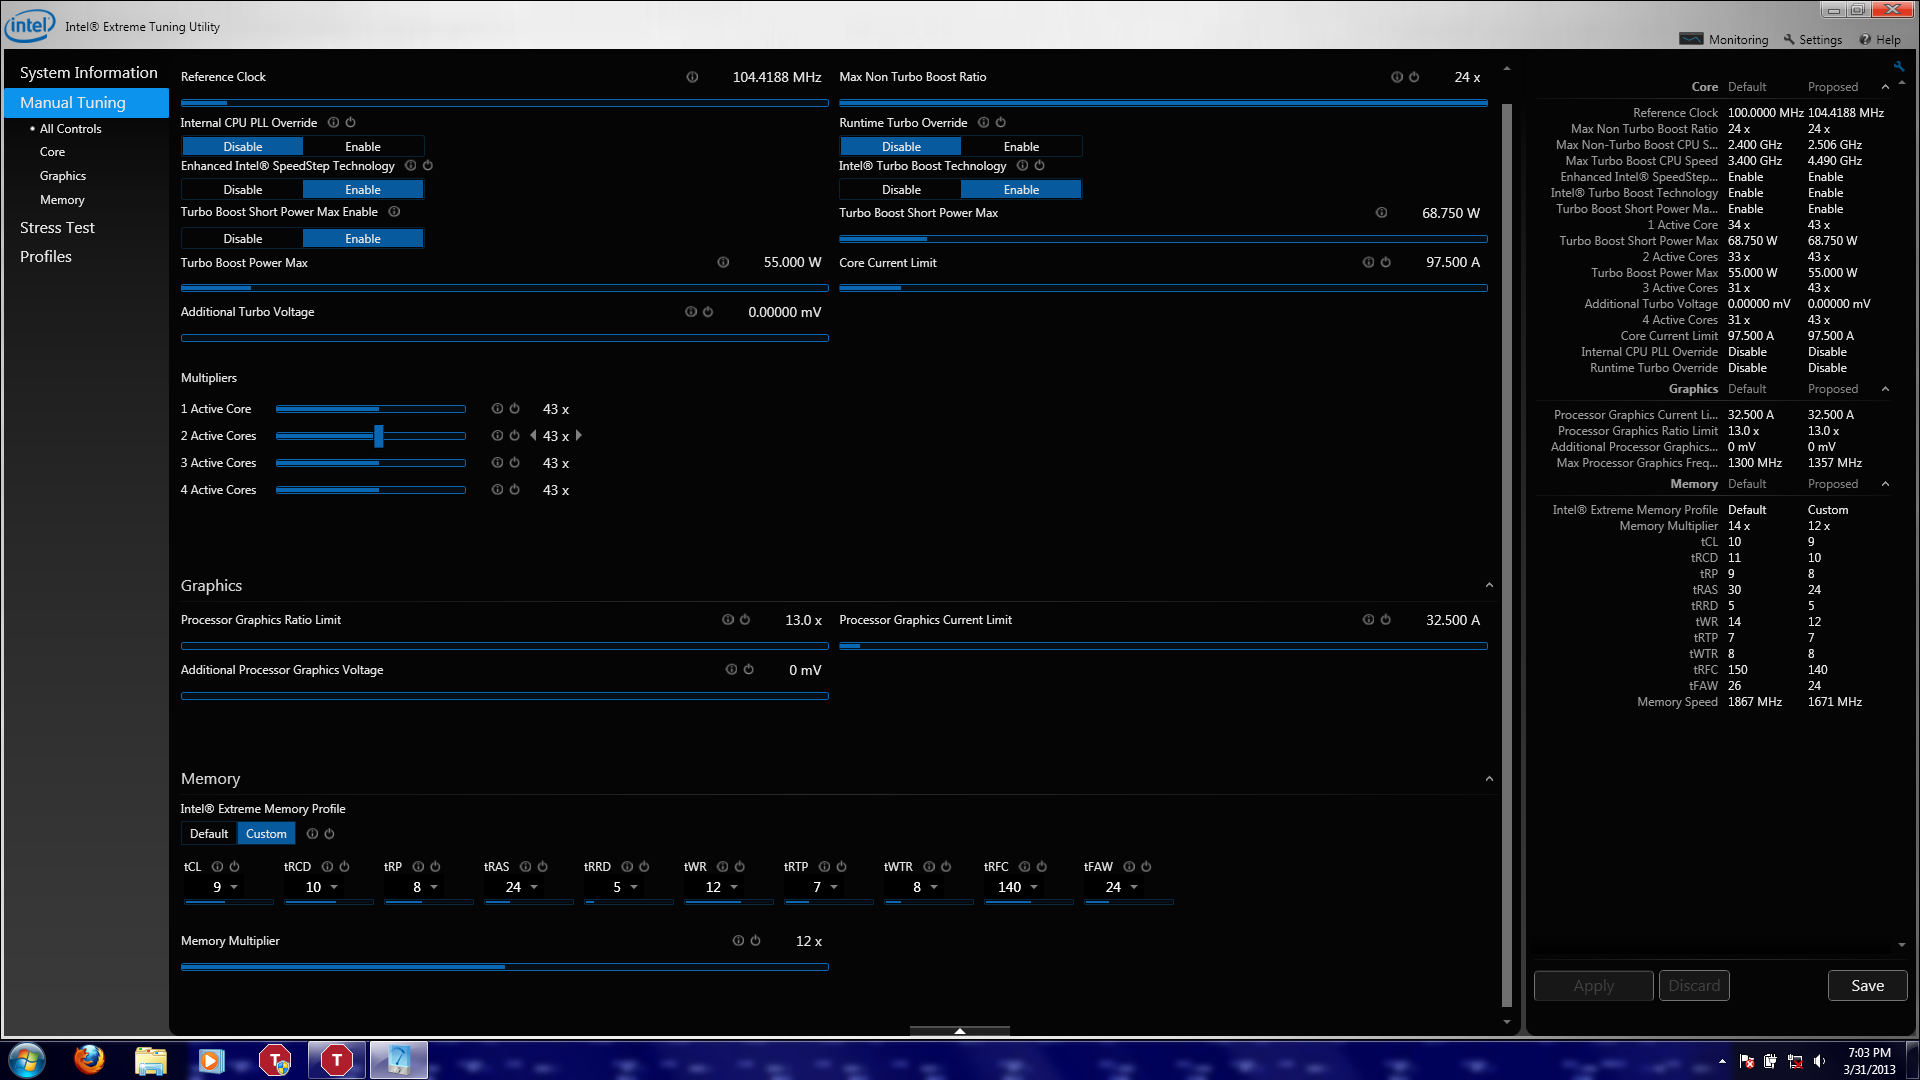Viewport: 1920px width, 1080px height.
Task: Click on the Reference Clock slider
Action: (504, 103)
